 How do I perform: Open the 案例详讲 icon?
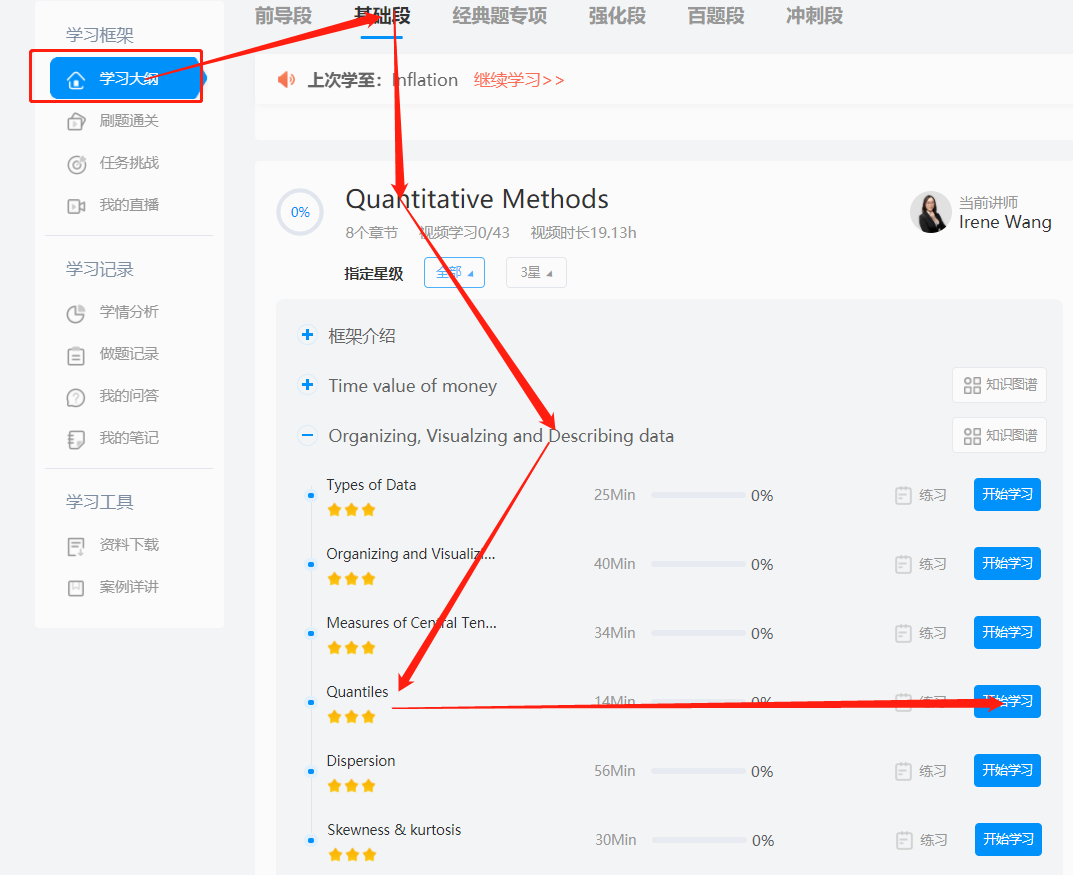click(76, 588)
